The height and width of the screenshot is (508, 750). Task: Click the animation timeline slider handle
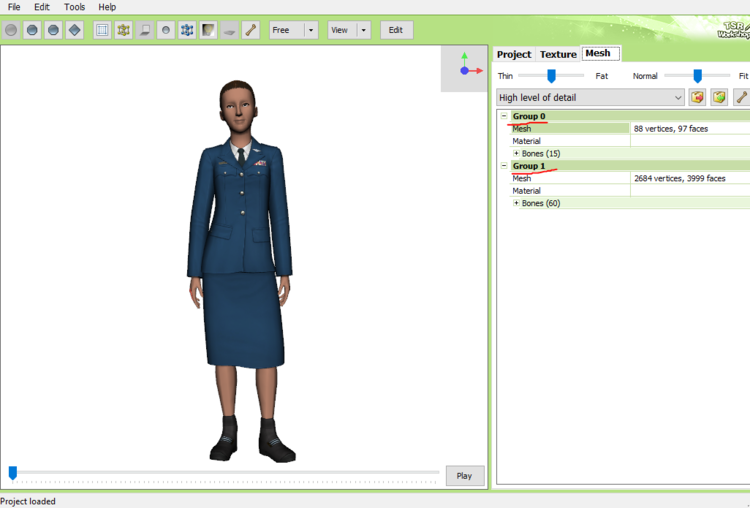tap(13, 473)
